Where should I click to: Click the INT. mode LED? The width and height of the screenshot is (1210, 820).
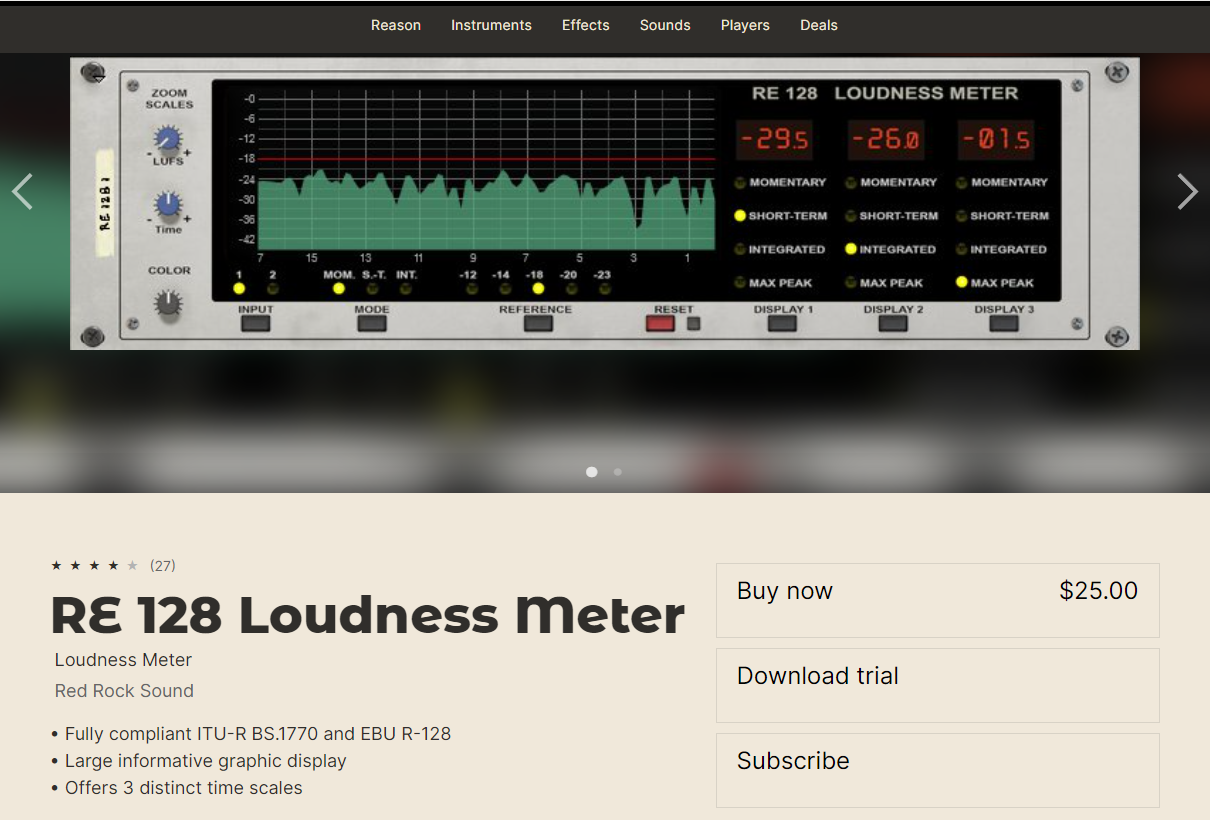[405, 289]
